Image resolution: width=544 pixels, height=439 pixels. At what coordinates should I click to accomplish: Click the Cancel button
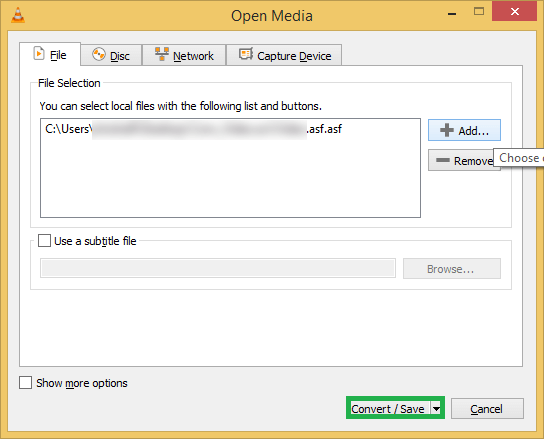[x=487, y=409]
